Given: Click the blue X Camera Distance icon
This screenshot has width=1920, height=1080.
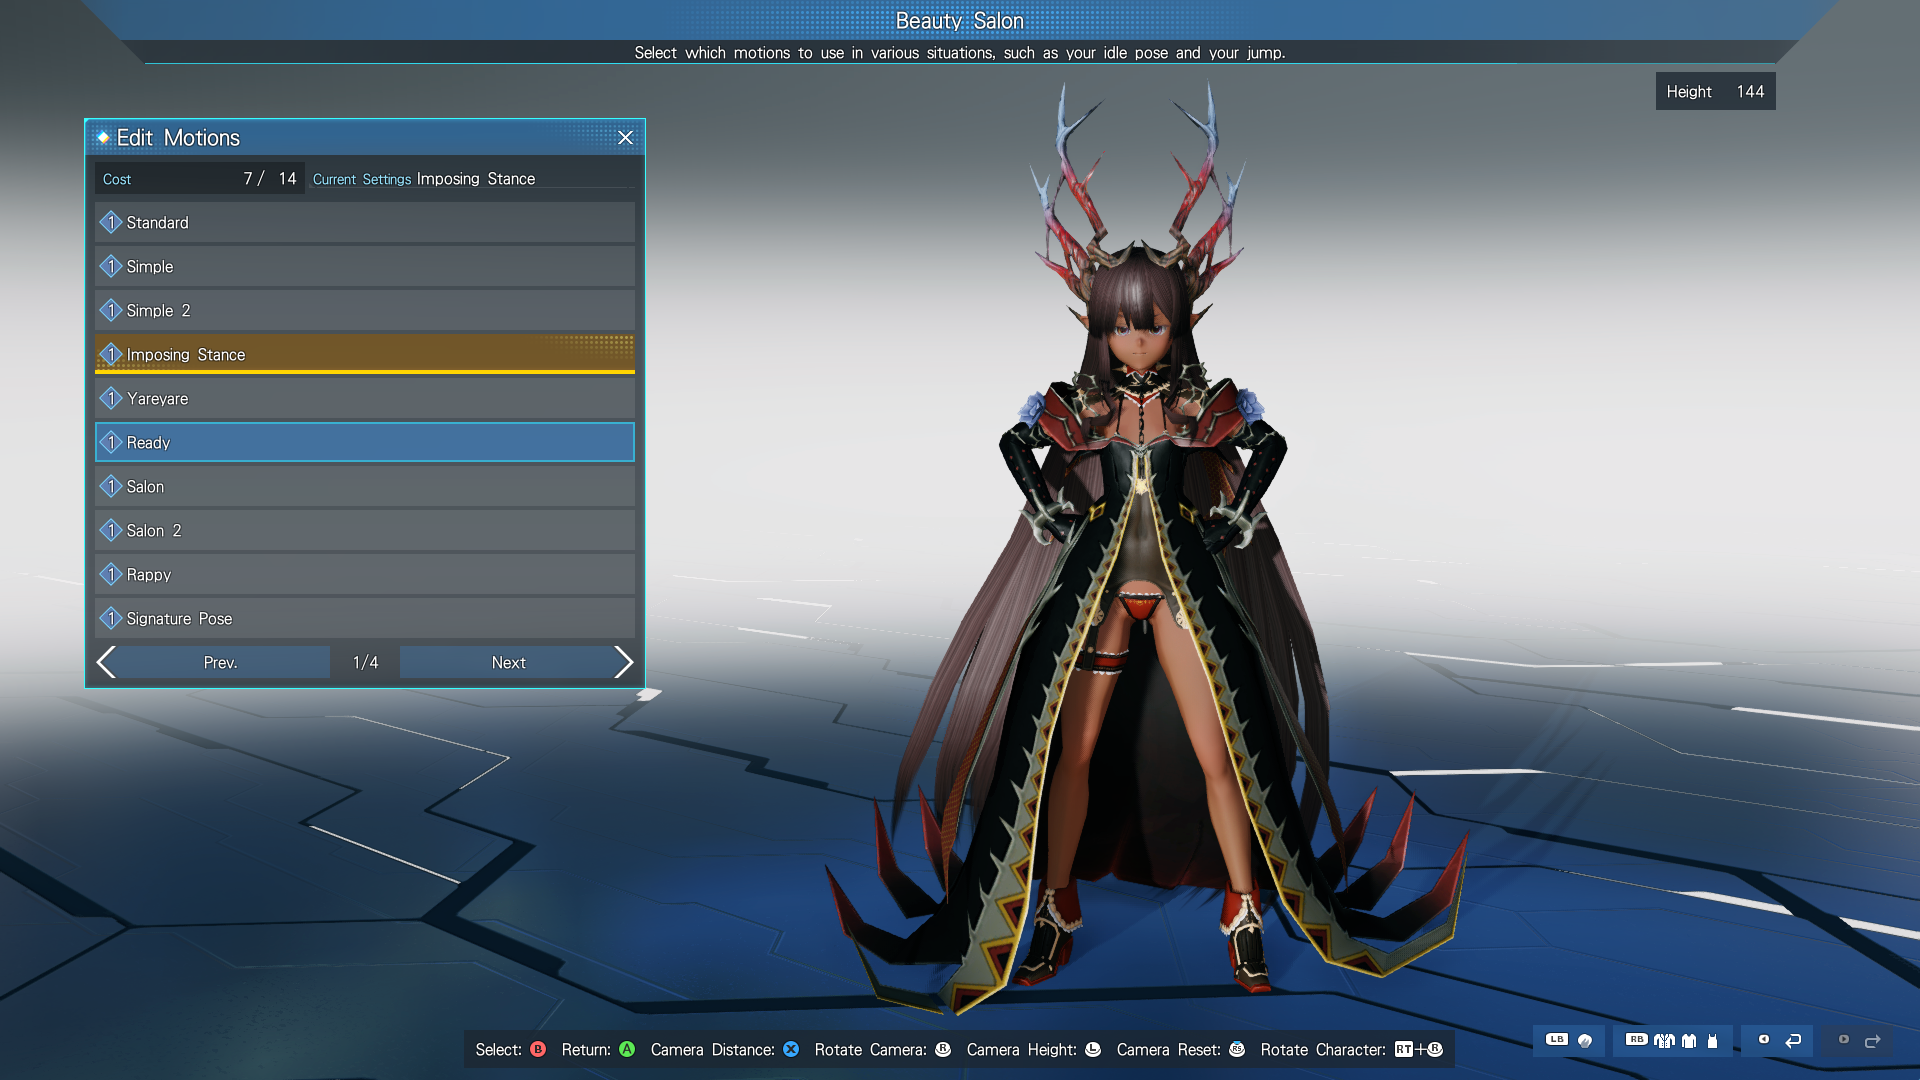Looking at the screenshot, I should 791,1049.
